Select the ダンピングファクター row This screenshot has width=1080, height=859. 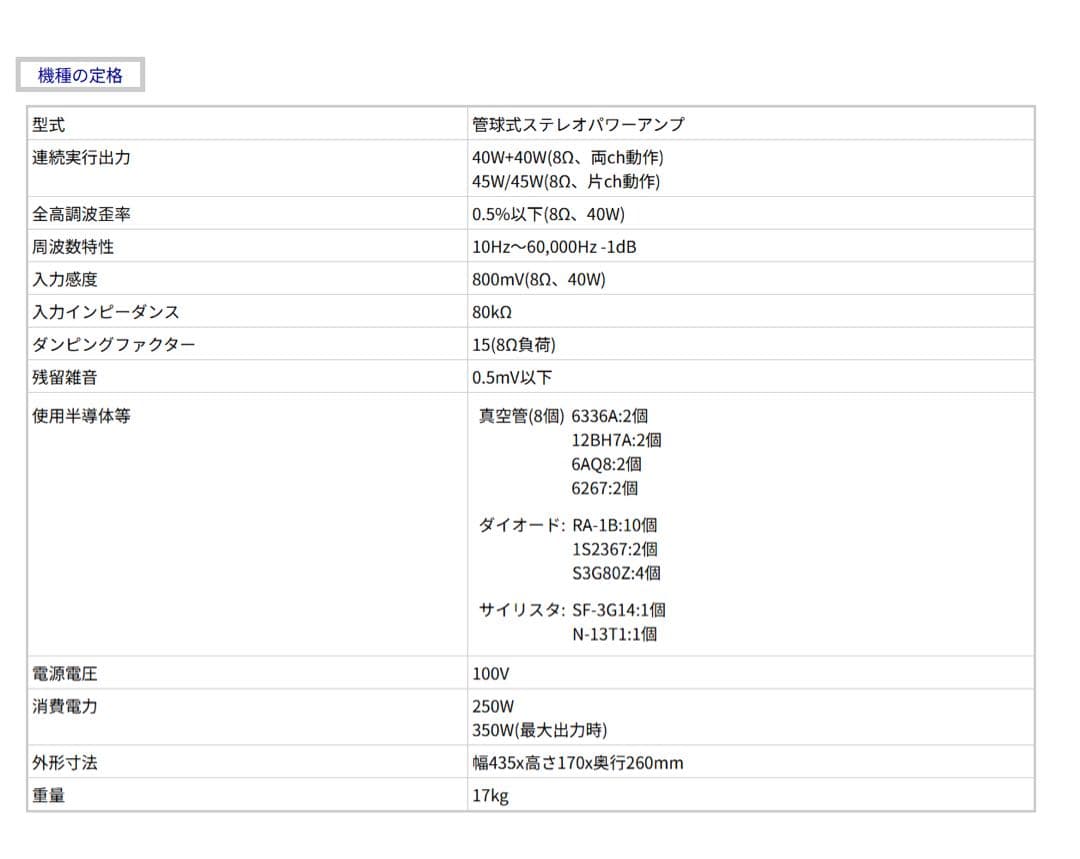click(x=96, y=344)
